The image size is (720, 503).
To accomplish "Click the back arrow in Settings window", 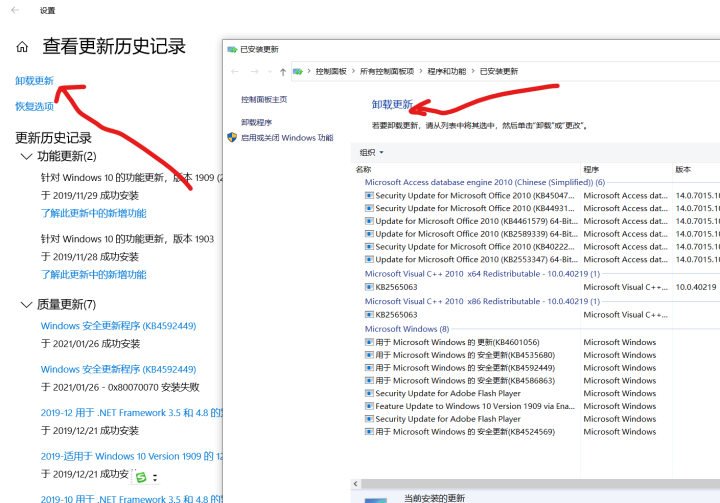I will click(15, 10).
